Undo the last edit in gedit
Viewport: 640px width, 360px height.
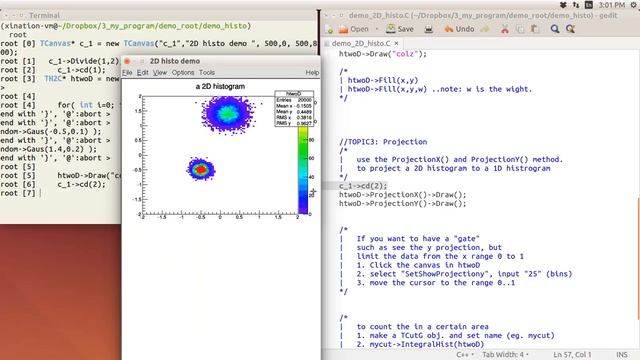click(x=459, y=29)
